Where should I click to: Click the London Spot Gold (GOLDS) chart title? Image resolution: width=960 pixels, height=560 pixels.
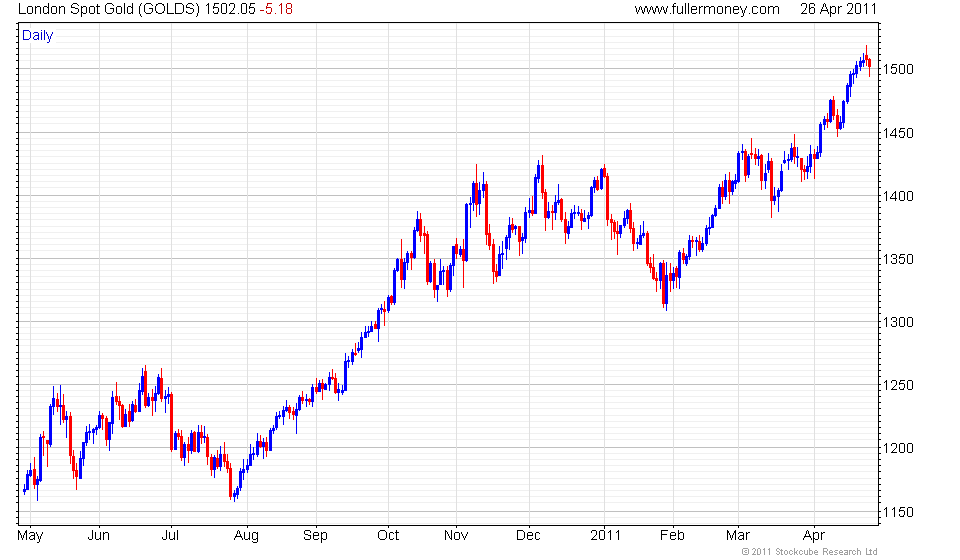pyautogui.click(x=109, y=9)
